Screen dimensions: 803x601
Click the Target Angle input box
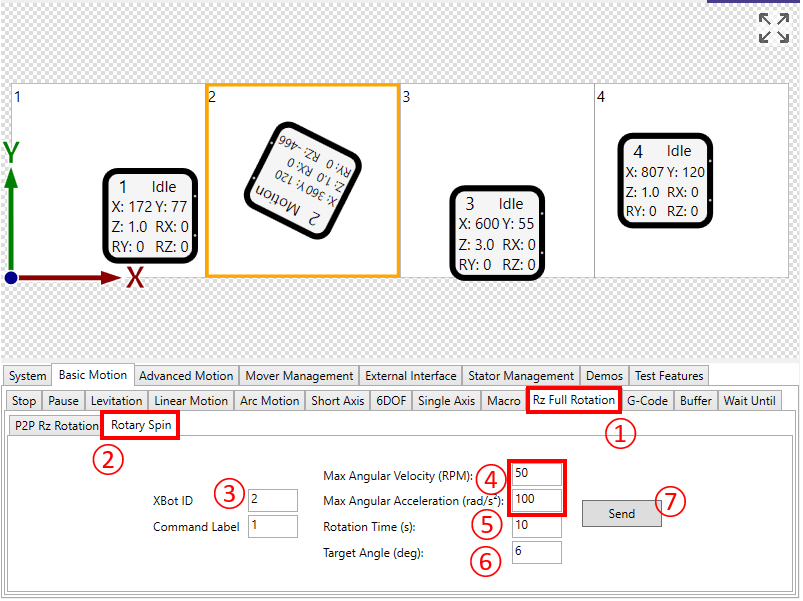(x=537, y=552)
